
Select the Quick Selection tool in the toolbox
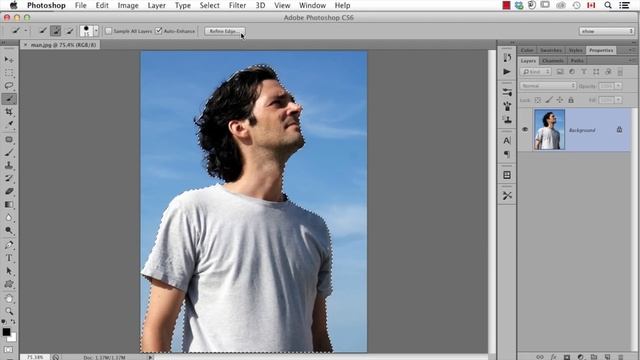point(9,99)
